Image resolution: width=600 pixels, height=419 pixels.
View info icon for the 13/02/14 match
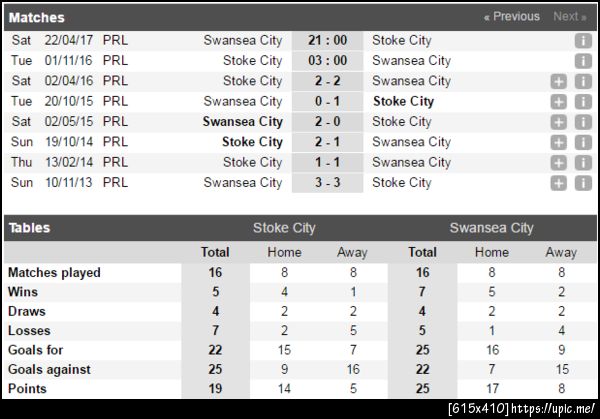point(583,162)
